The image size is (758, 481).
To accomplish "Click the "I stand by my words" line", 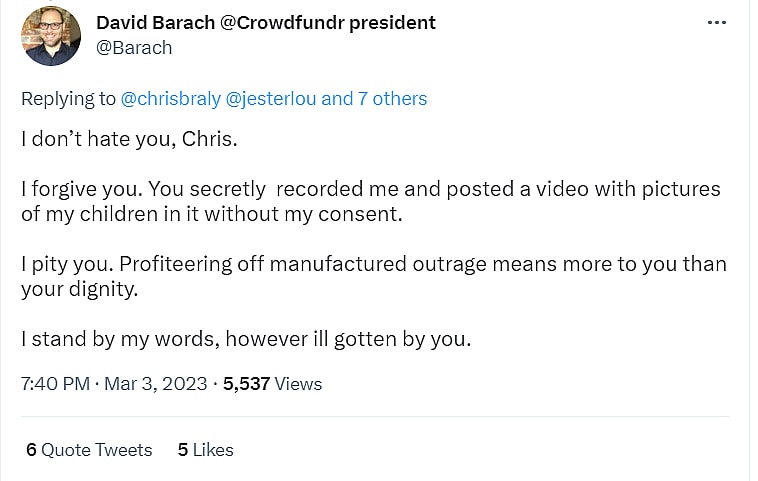I will (x=246, y=339).
